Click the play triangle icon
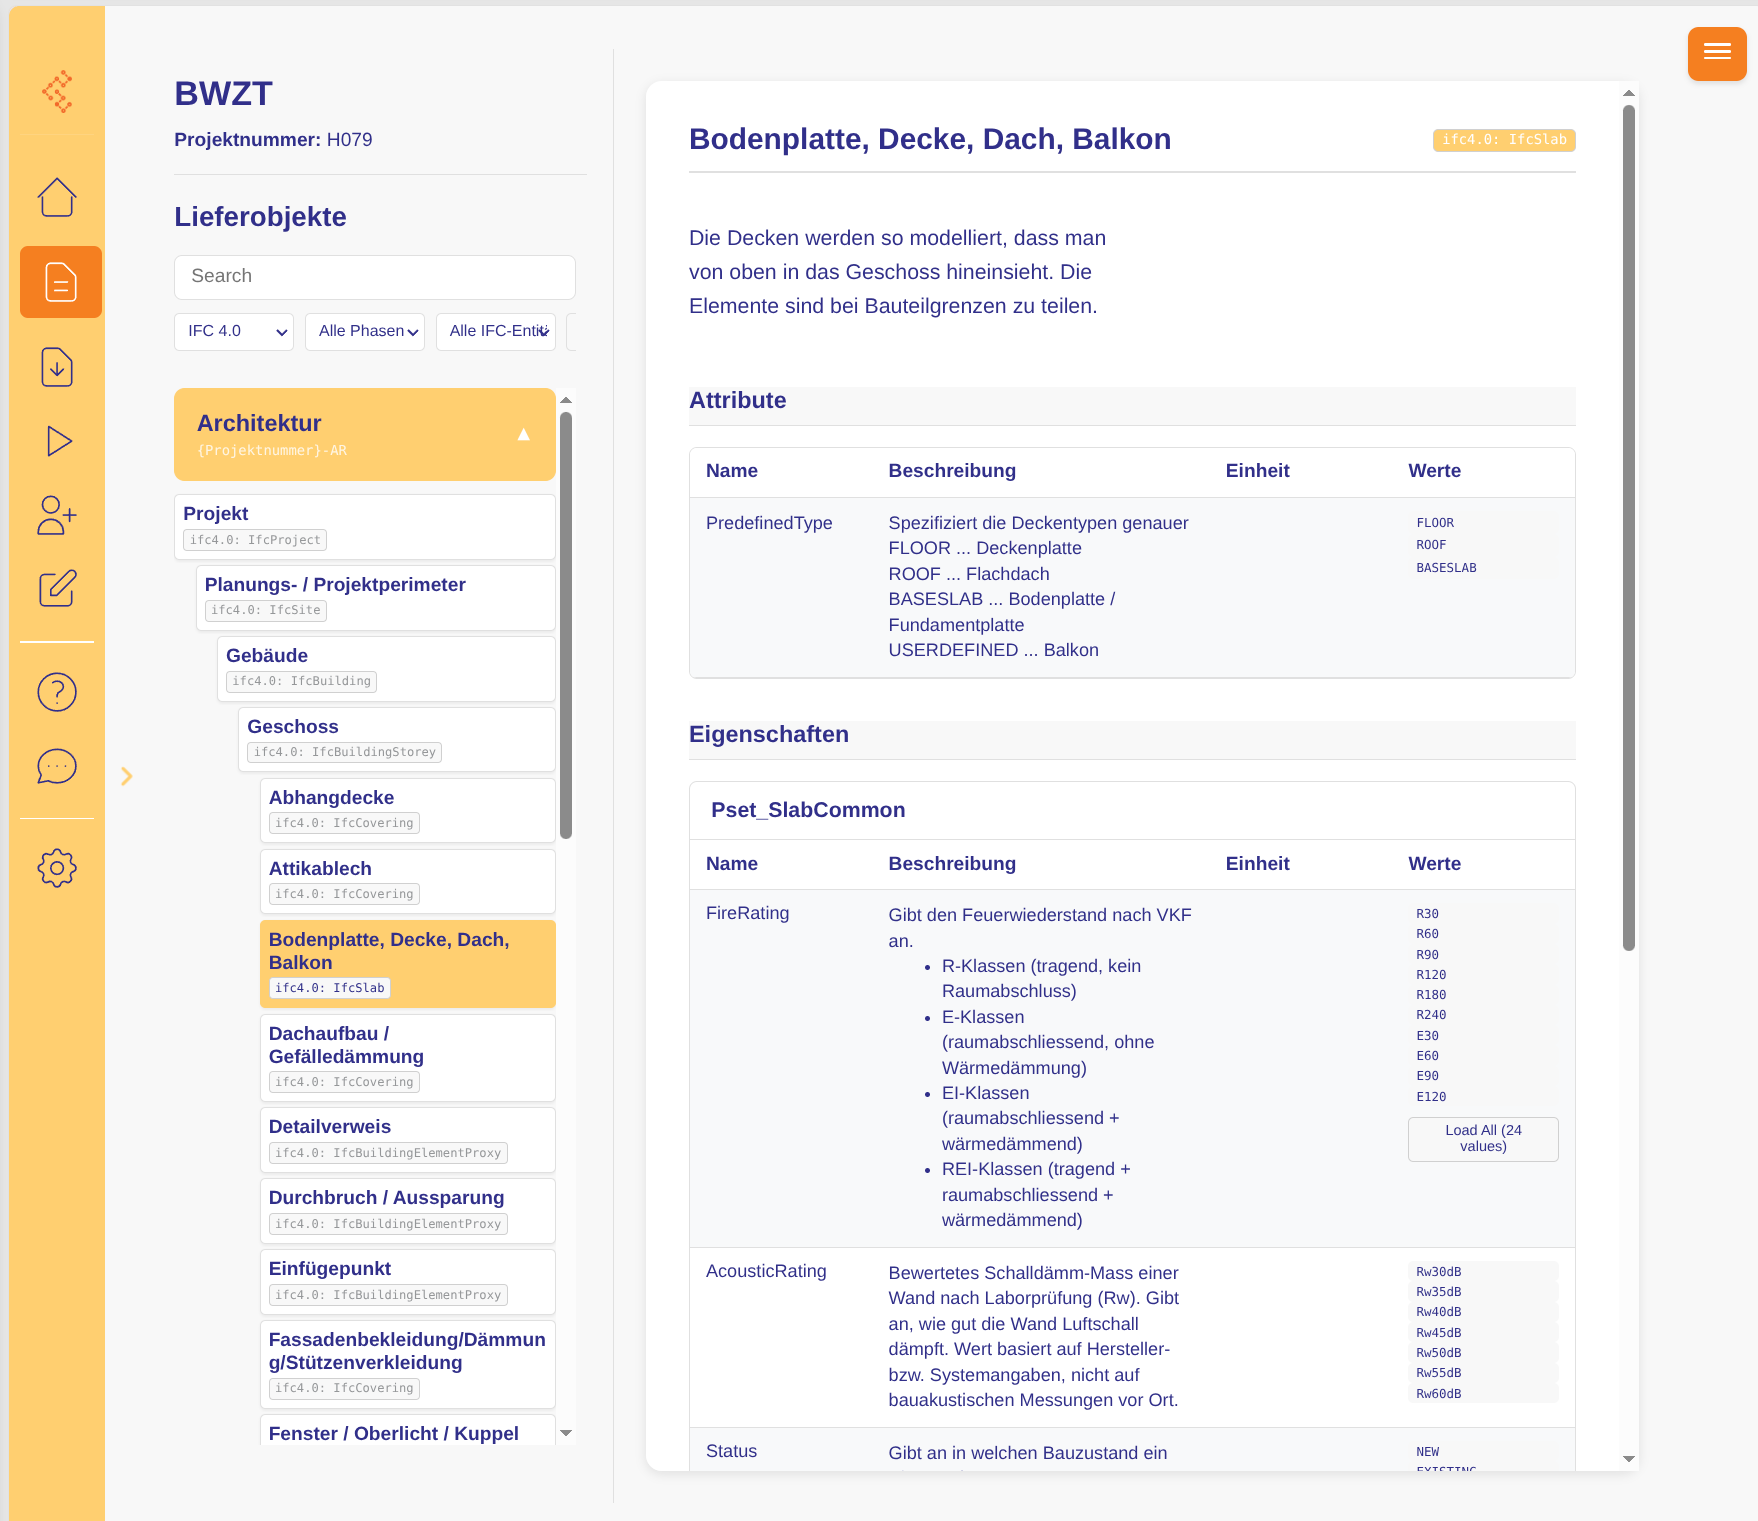 (x=59, y=441)
